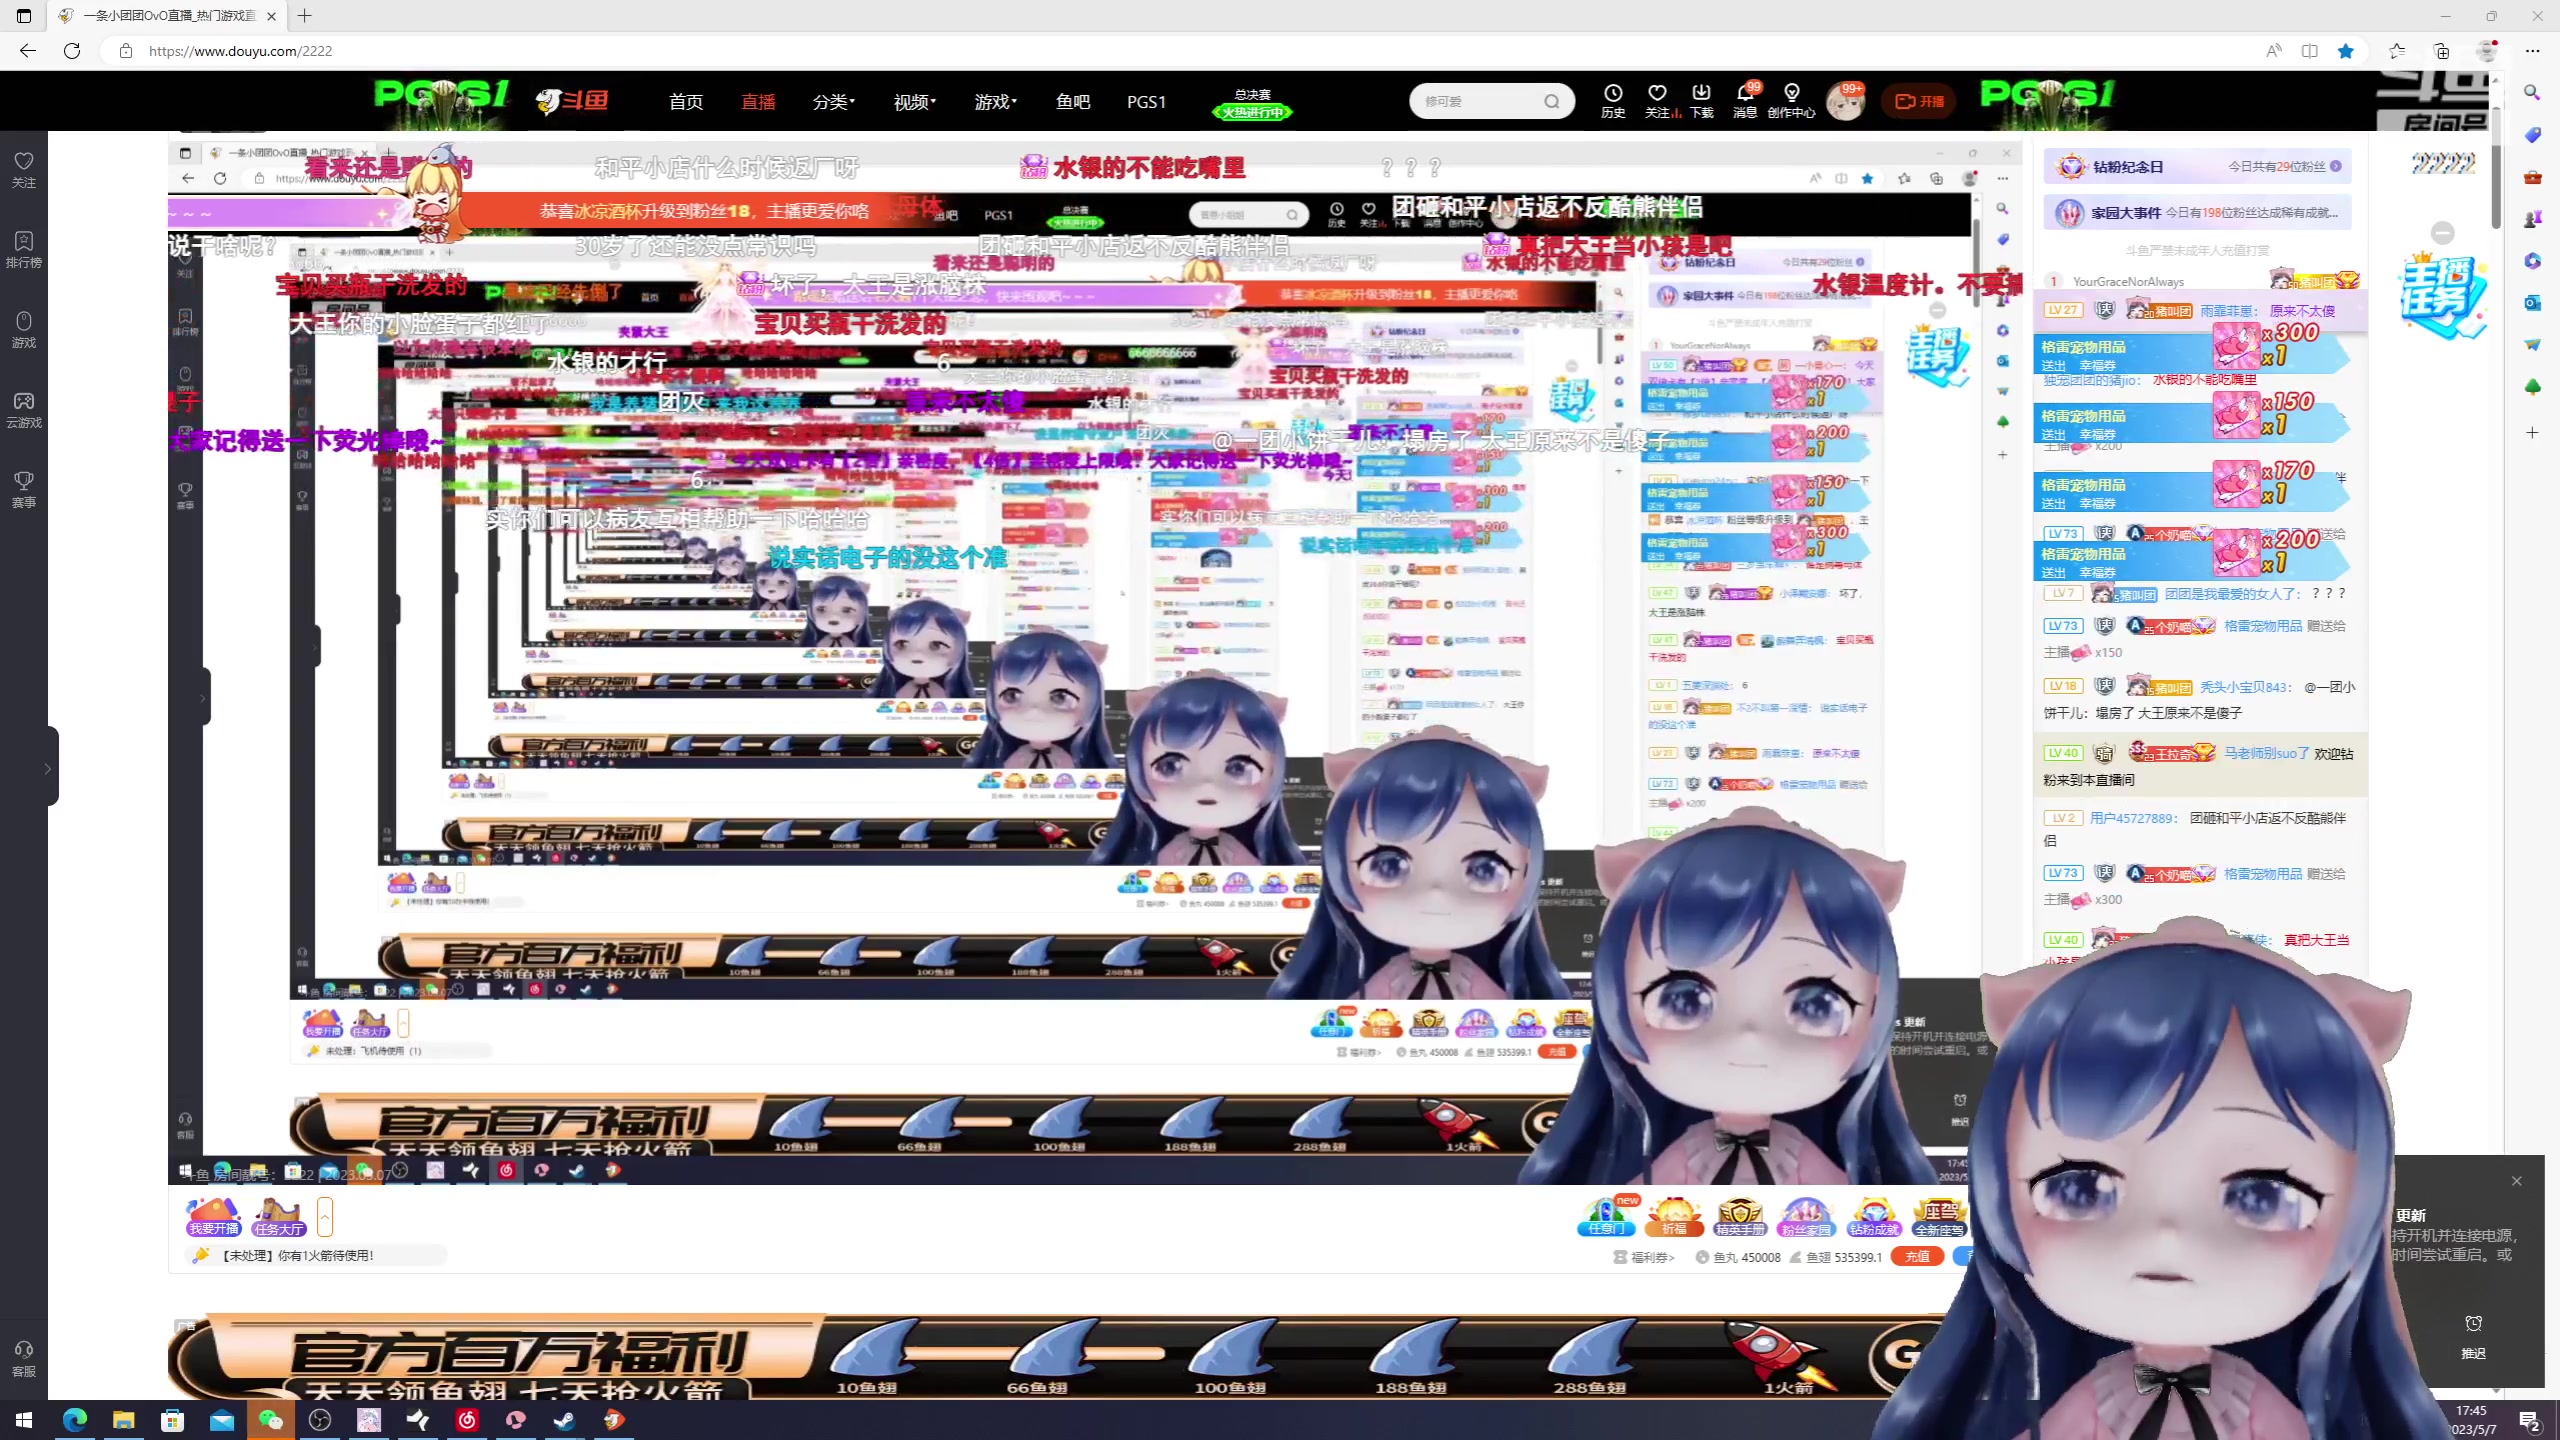
Task: Expand the 游戏 dropdown in the top navigation
Action: click(994, 101)
